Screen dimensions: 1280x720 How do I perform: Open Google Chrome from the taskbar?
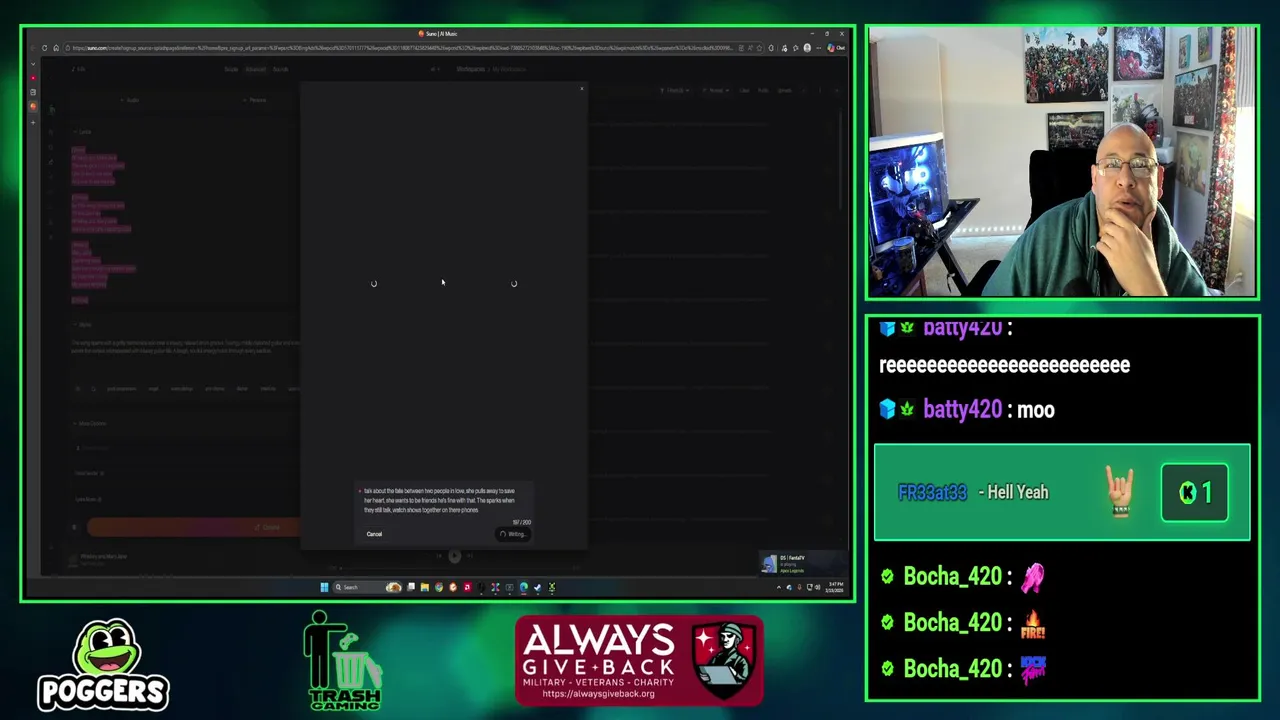[439, 587]
